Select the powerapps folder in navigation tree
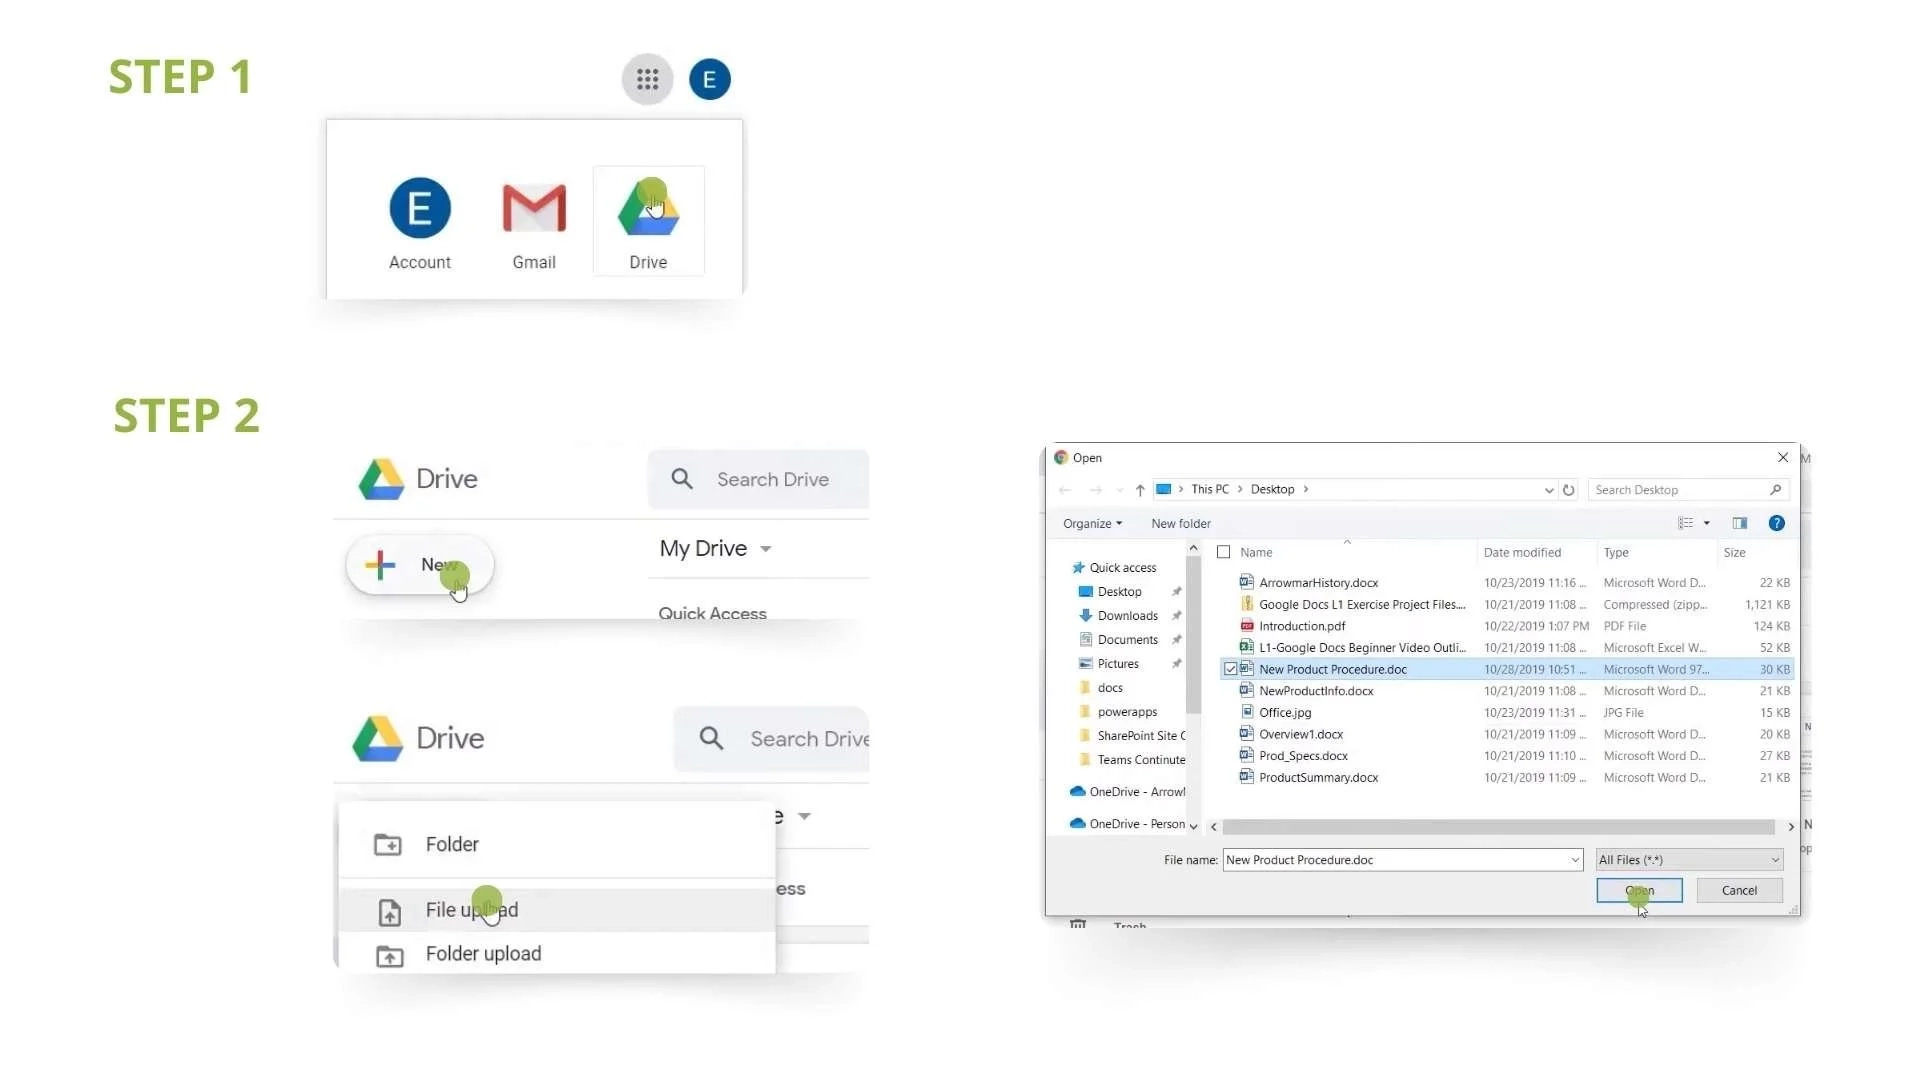 pos(1127,711)
